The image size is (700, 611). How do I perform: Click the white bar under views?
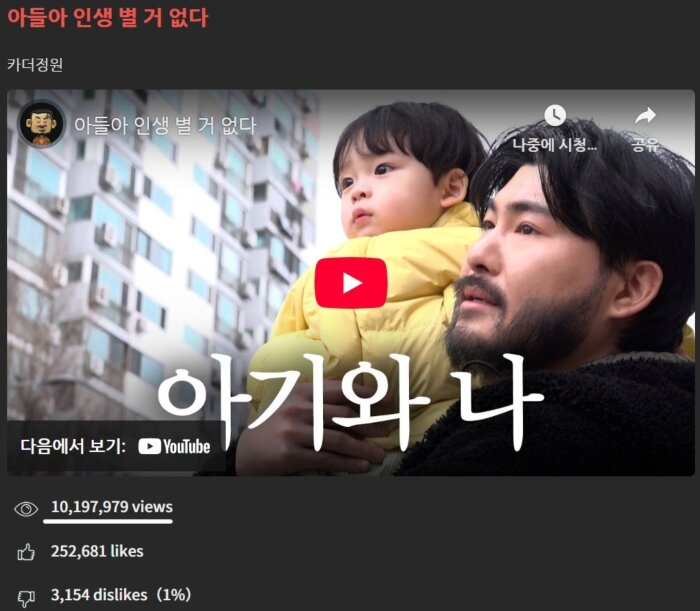pos(108,521)
